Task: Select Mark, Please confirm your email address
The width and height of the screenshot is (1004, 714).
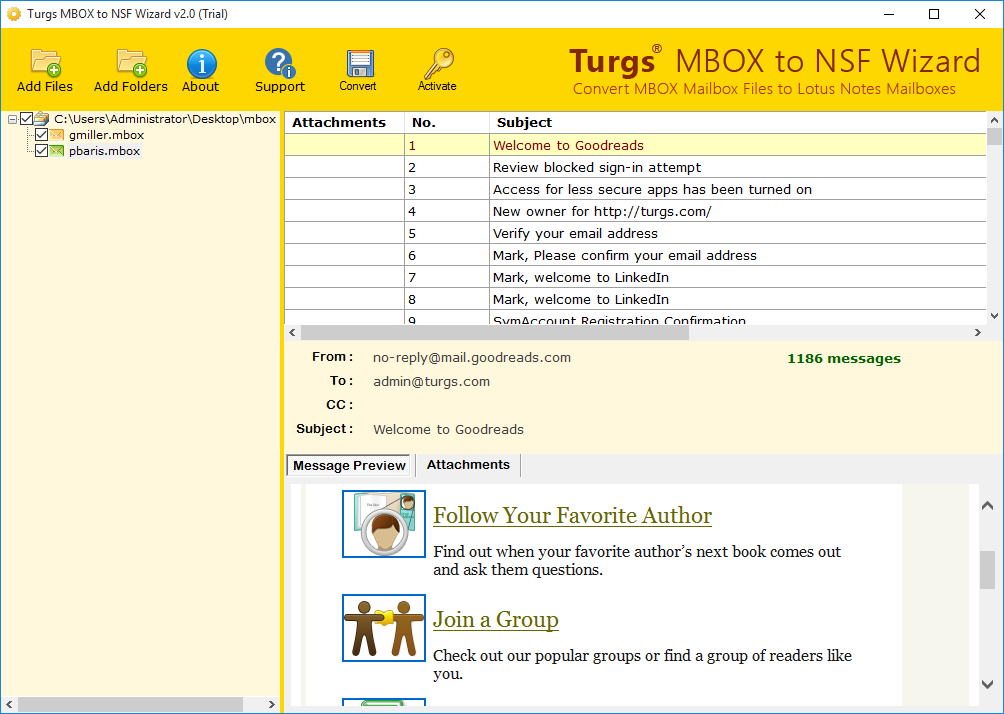Action: click(x=635, y=256)
